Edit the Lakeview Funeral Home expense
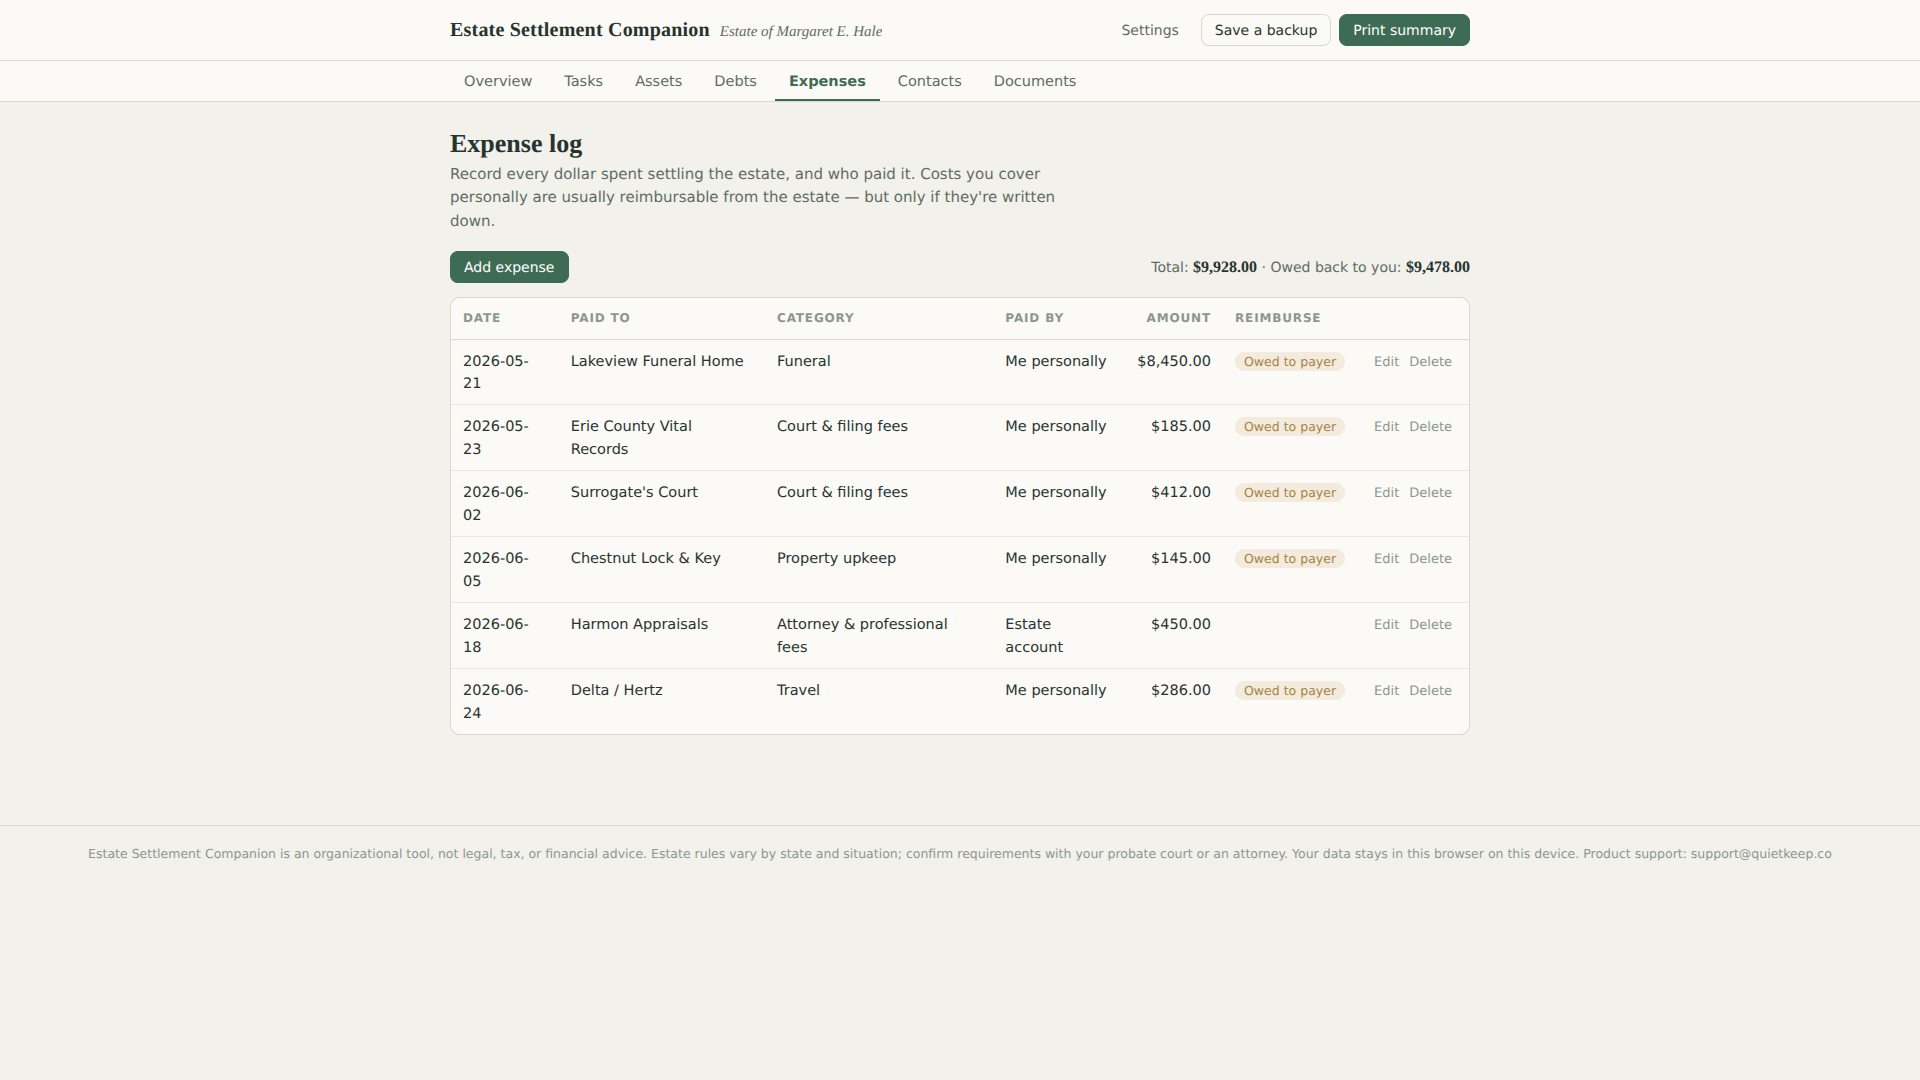1920x1080 pixels. pos(1386,362)
